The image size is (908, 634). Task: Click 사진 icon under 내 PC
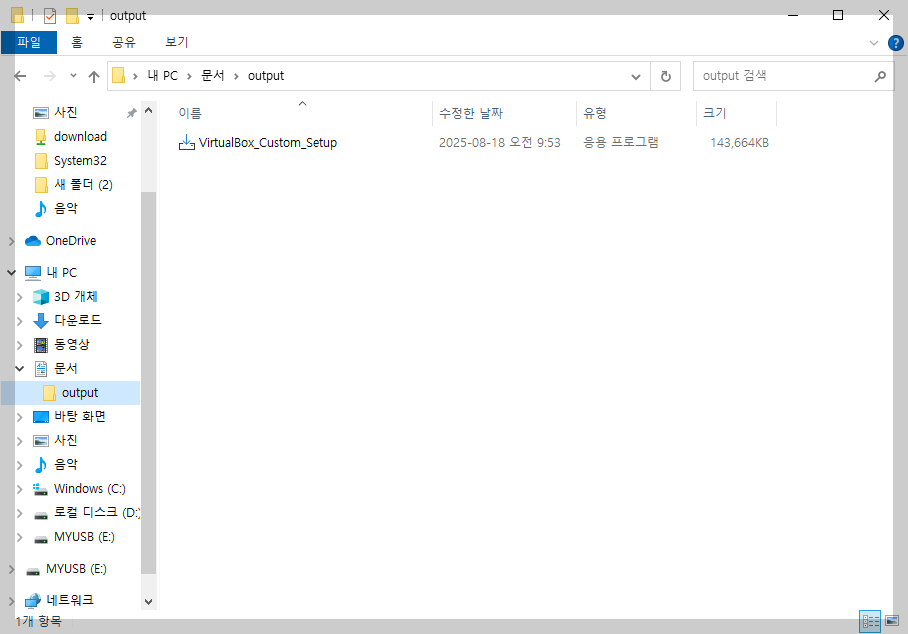(41, 441)
